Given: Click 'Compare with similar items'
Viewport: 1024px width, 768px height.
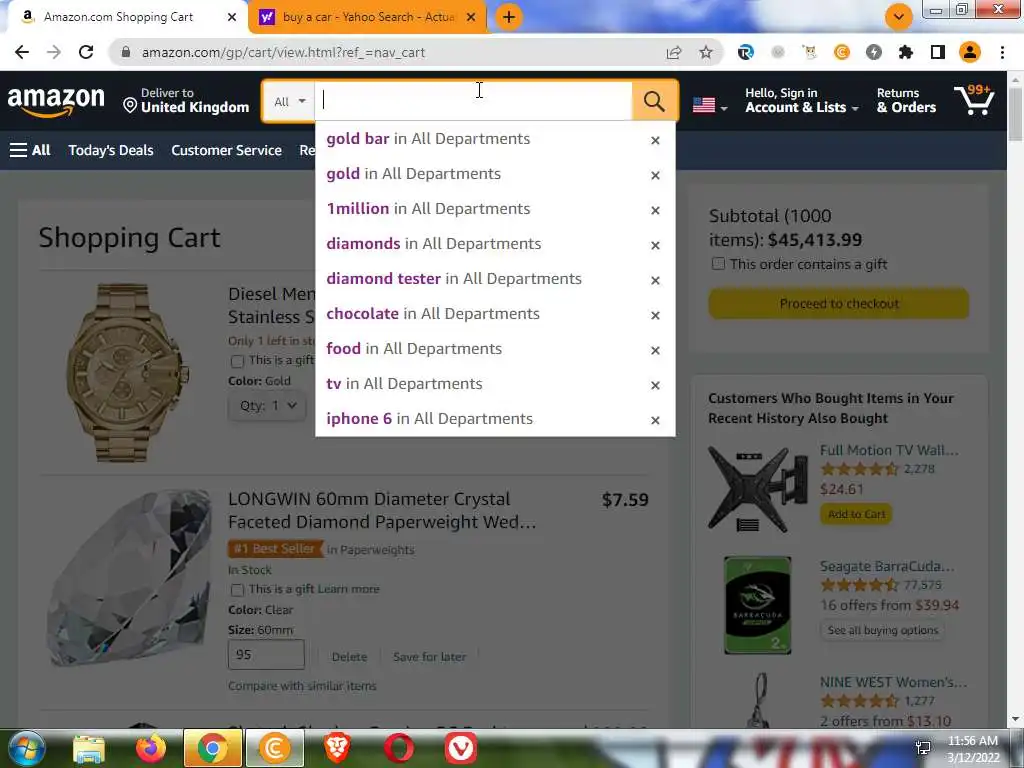Looking at the screenshot, I should [302, 686].
